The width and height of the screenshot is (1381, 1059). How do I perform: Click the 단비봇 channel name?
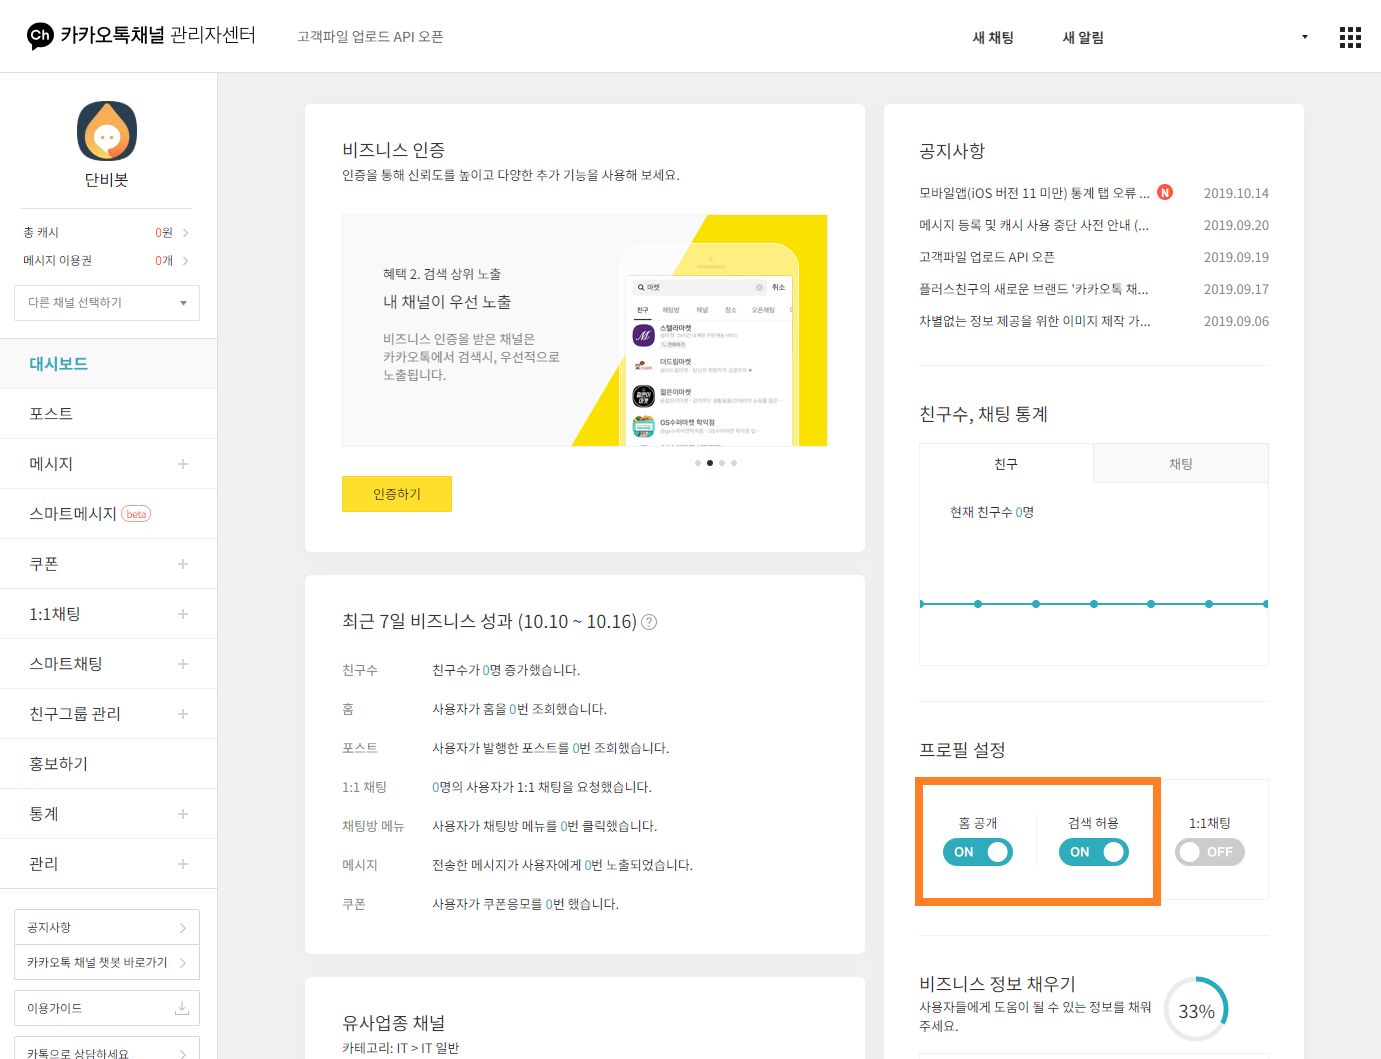(x=107, y=180)
